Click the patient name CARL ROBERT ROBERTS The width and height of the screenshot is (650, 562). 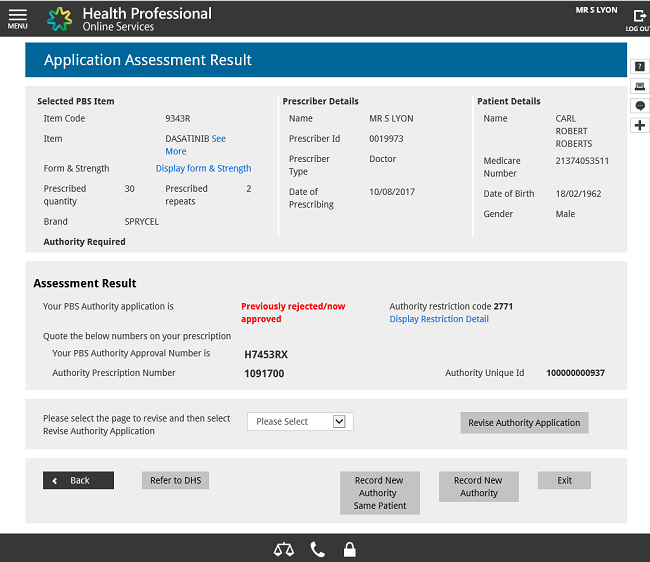(574, 131)
